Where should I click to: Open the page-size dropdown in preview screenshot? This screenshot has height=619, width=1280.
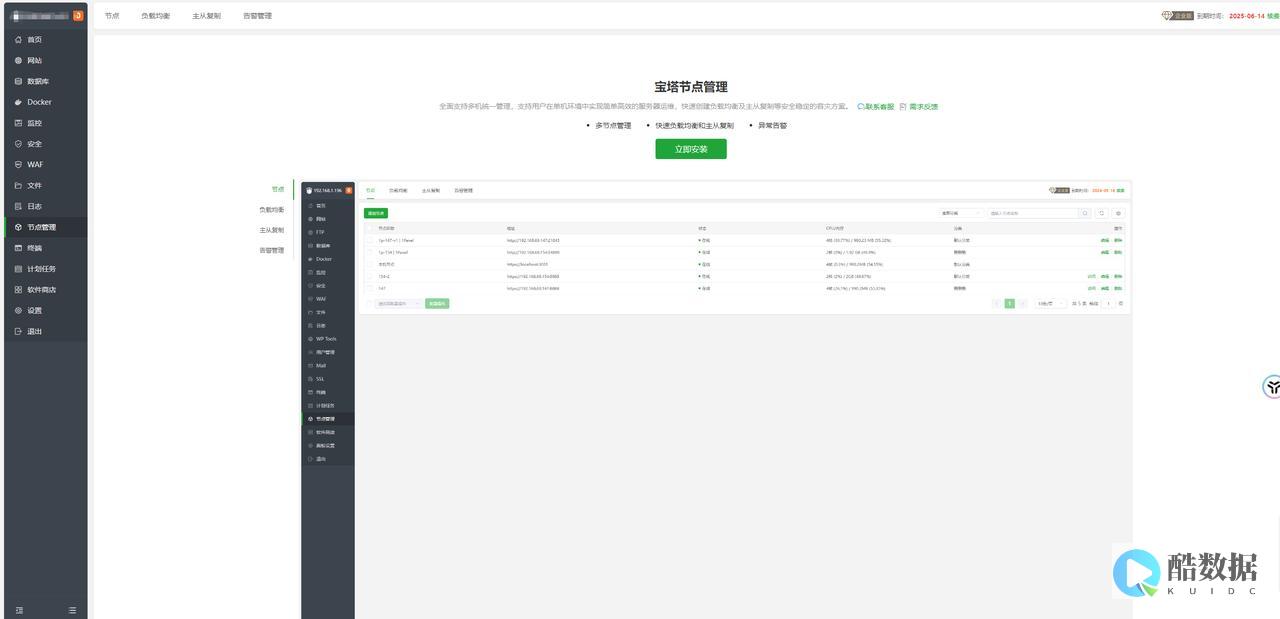point(1050,303)
